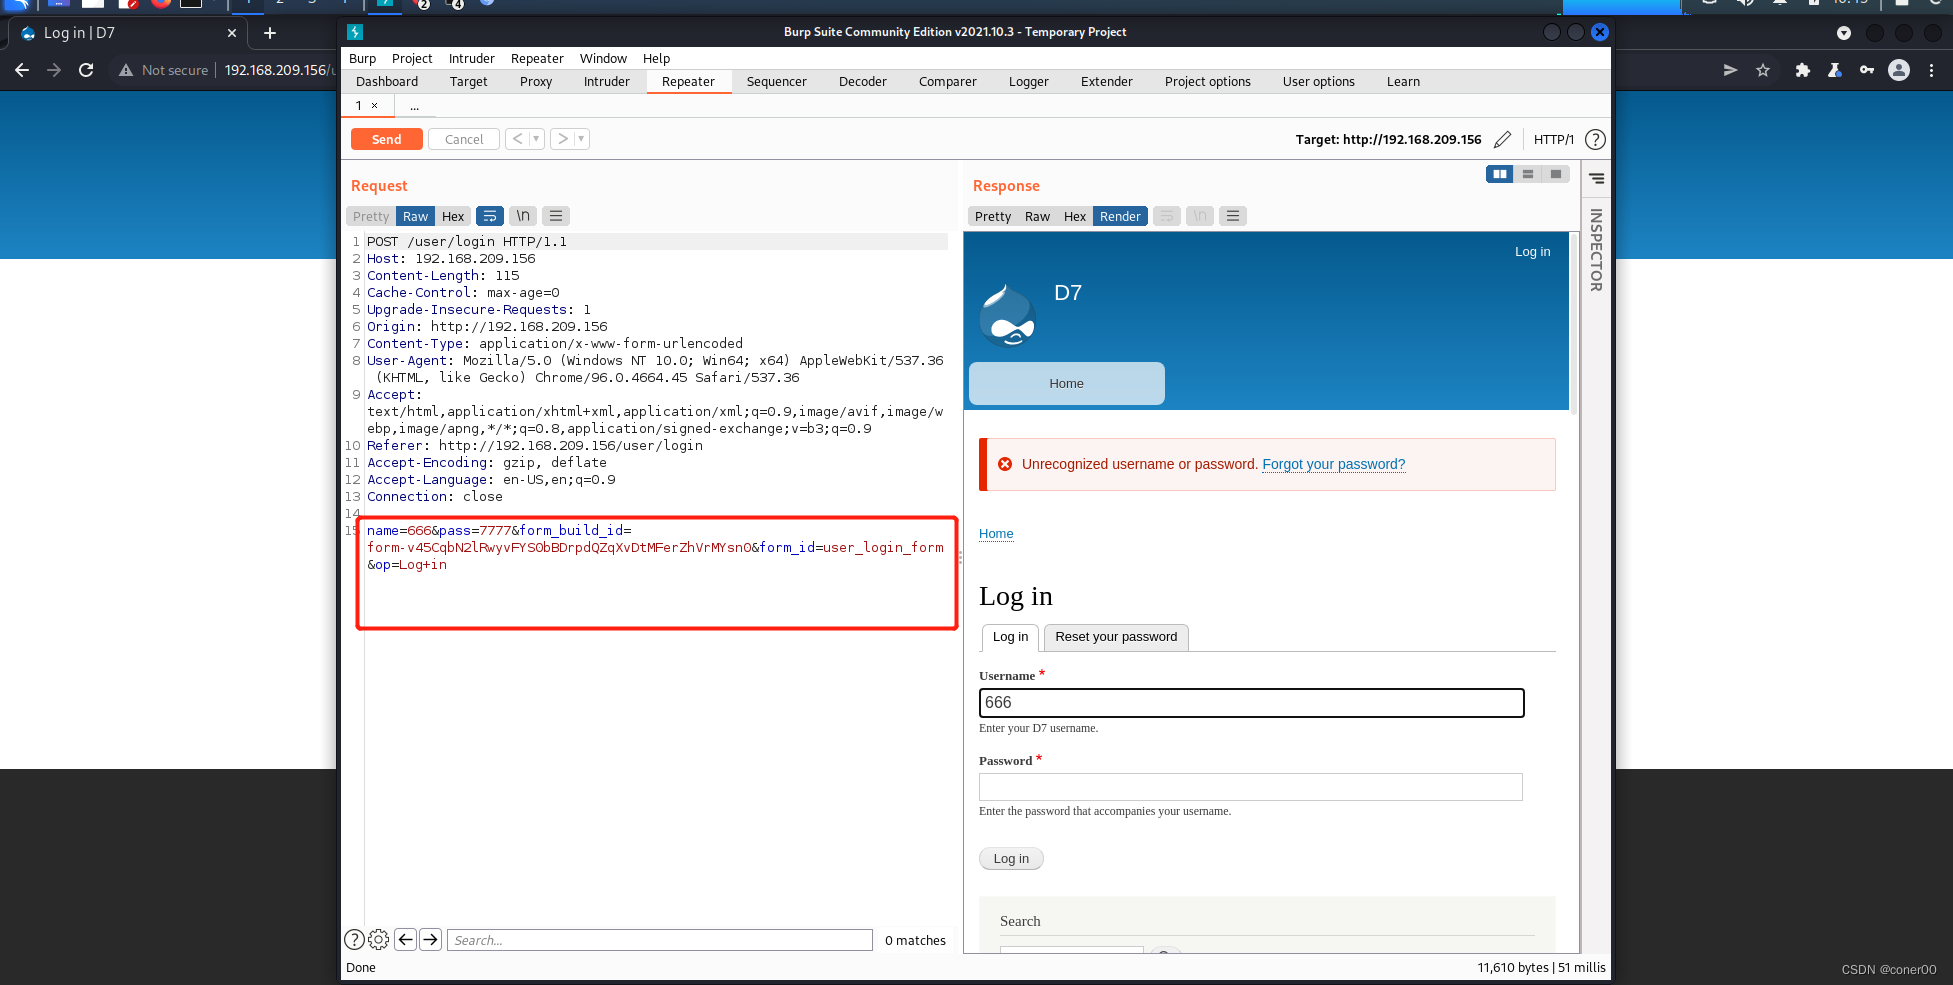Switch Response view to Render
The image size is (1953, 985).
[x=1120, y=216]
